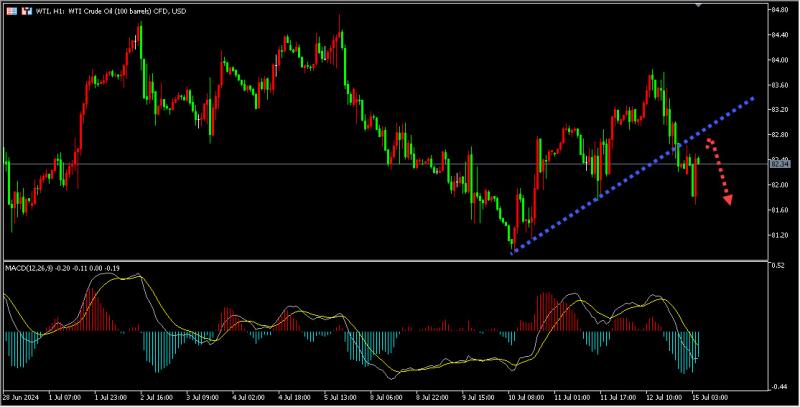Toggle the One Click Trading panel icon

[27, 11]
